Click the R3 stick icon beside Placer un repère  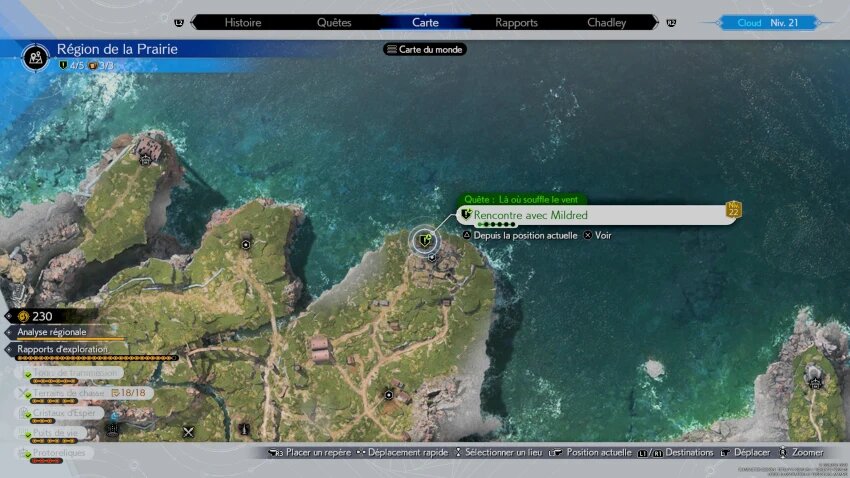pos(276,453)
